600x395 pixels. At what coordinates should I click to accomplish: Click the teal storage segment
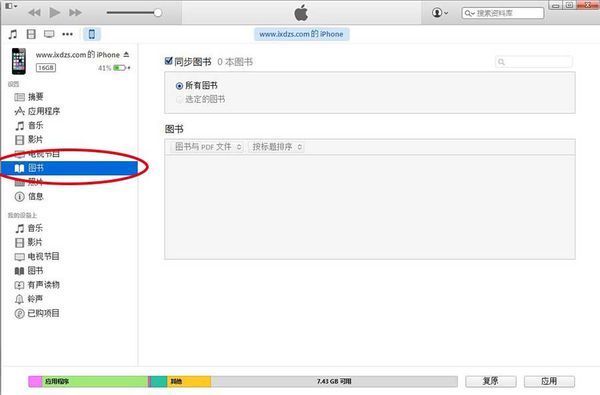tap(158, 381)
